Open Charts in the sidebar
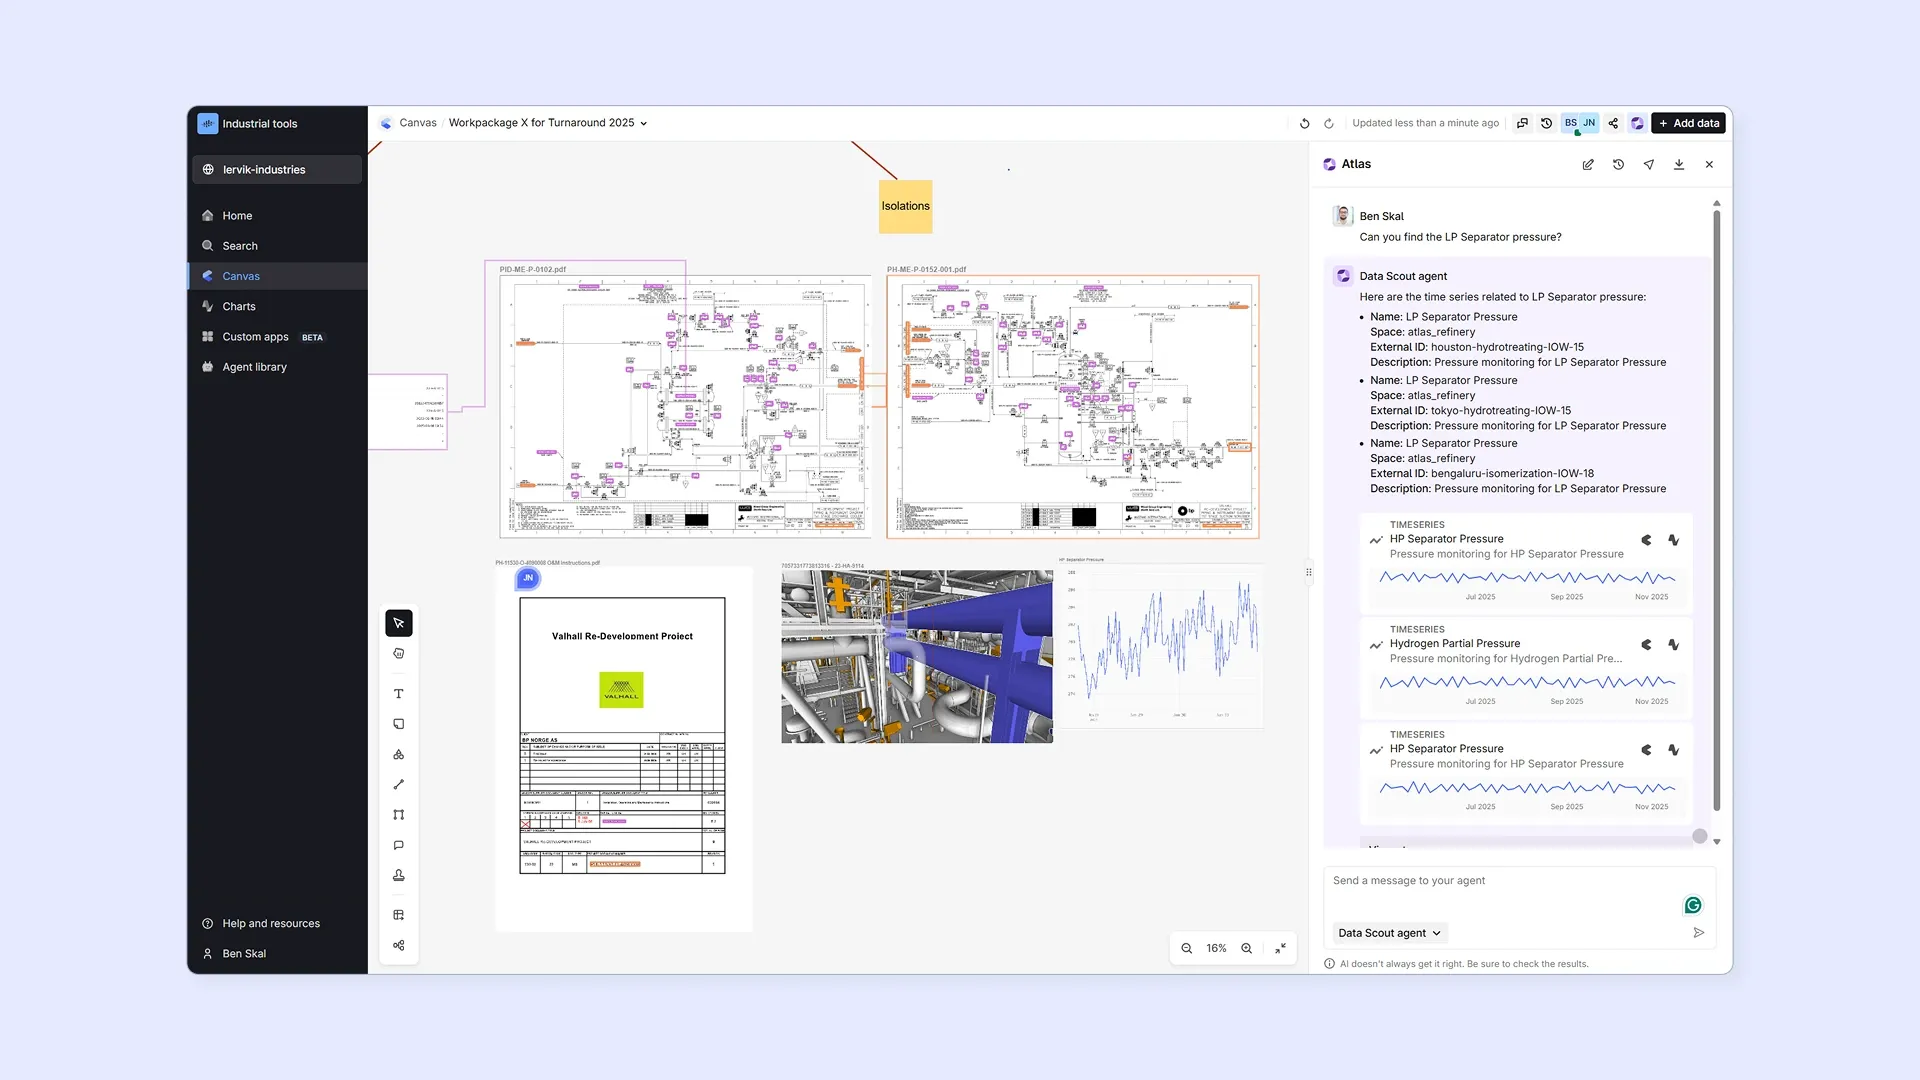This screenshot has width=1920, height=1080. coord(277,306)
